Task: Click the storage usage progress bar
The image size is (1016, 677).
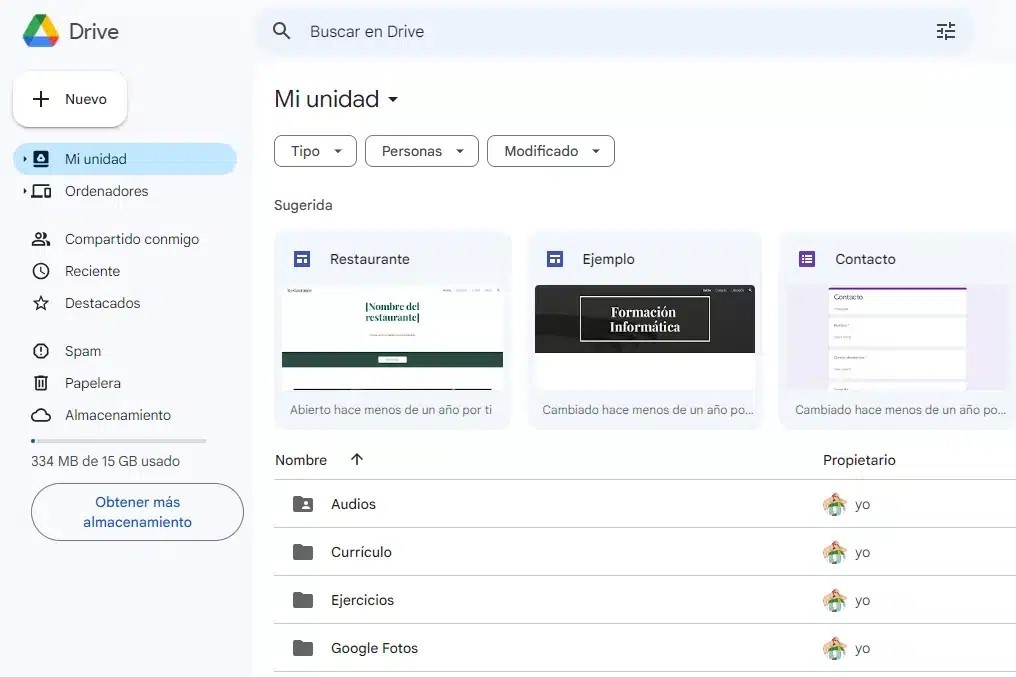Action: 119,441
